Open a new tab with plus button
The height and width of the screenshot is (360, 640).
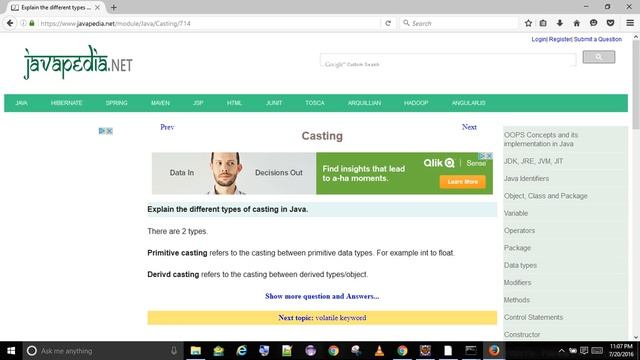tap(113, 7)
